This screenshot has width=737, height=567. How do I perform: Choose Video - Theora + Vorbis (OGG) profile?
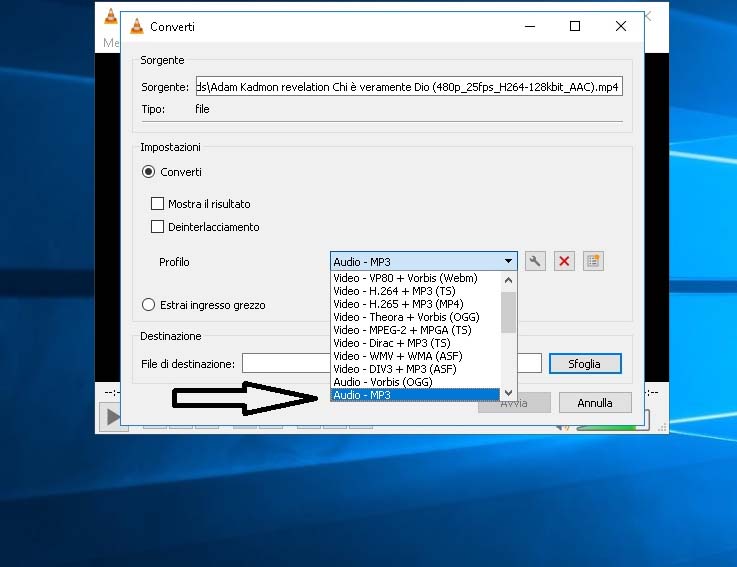(416, 317)
